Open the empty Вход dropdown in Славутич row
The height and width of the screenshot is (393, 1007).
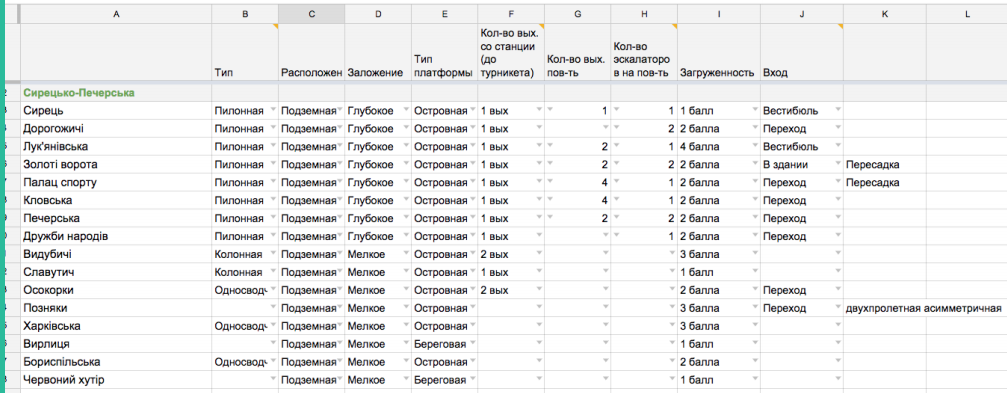(837, 272)
